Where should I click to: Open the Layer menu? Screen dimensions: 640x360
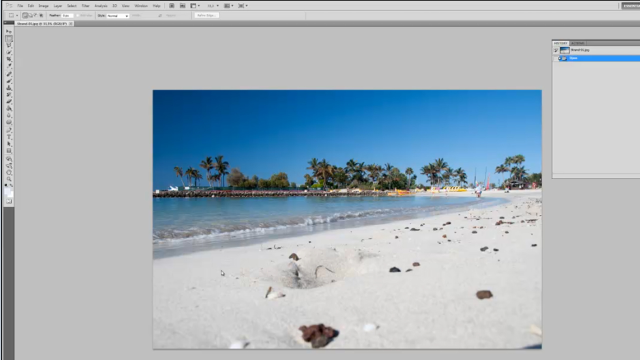(x=58, y=6)
